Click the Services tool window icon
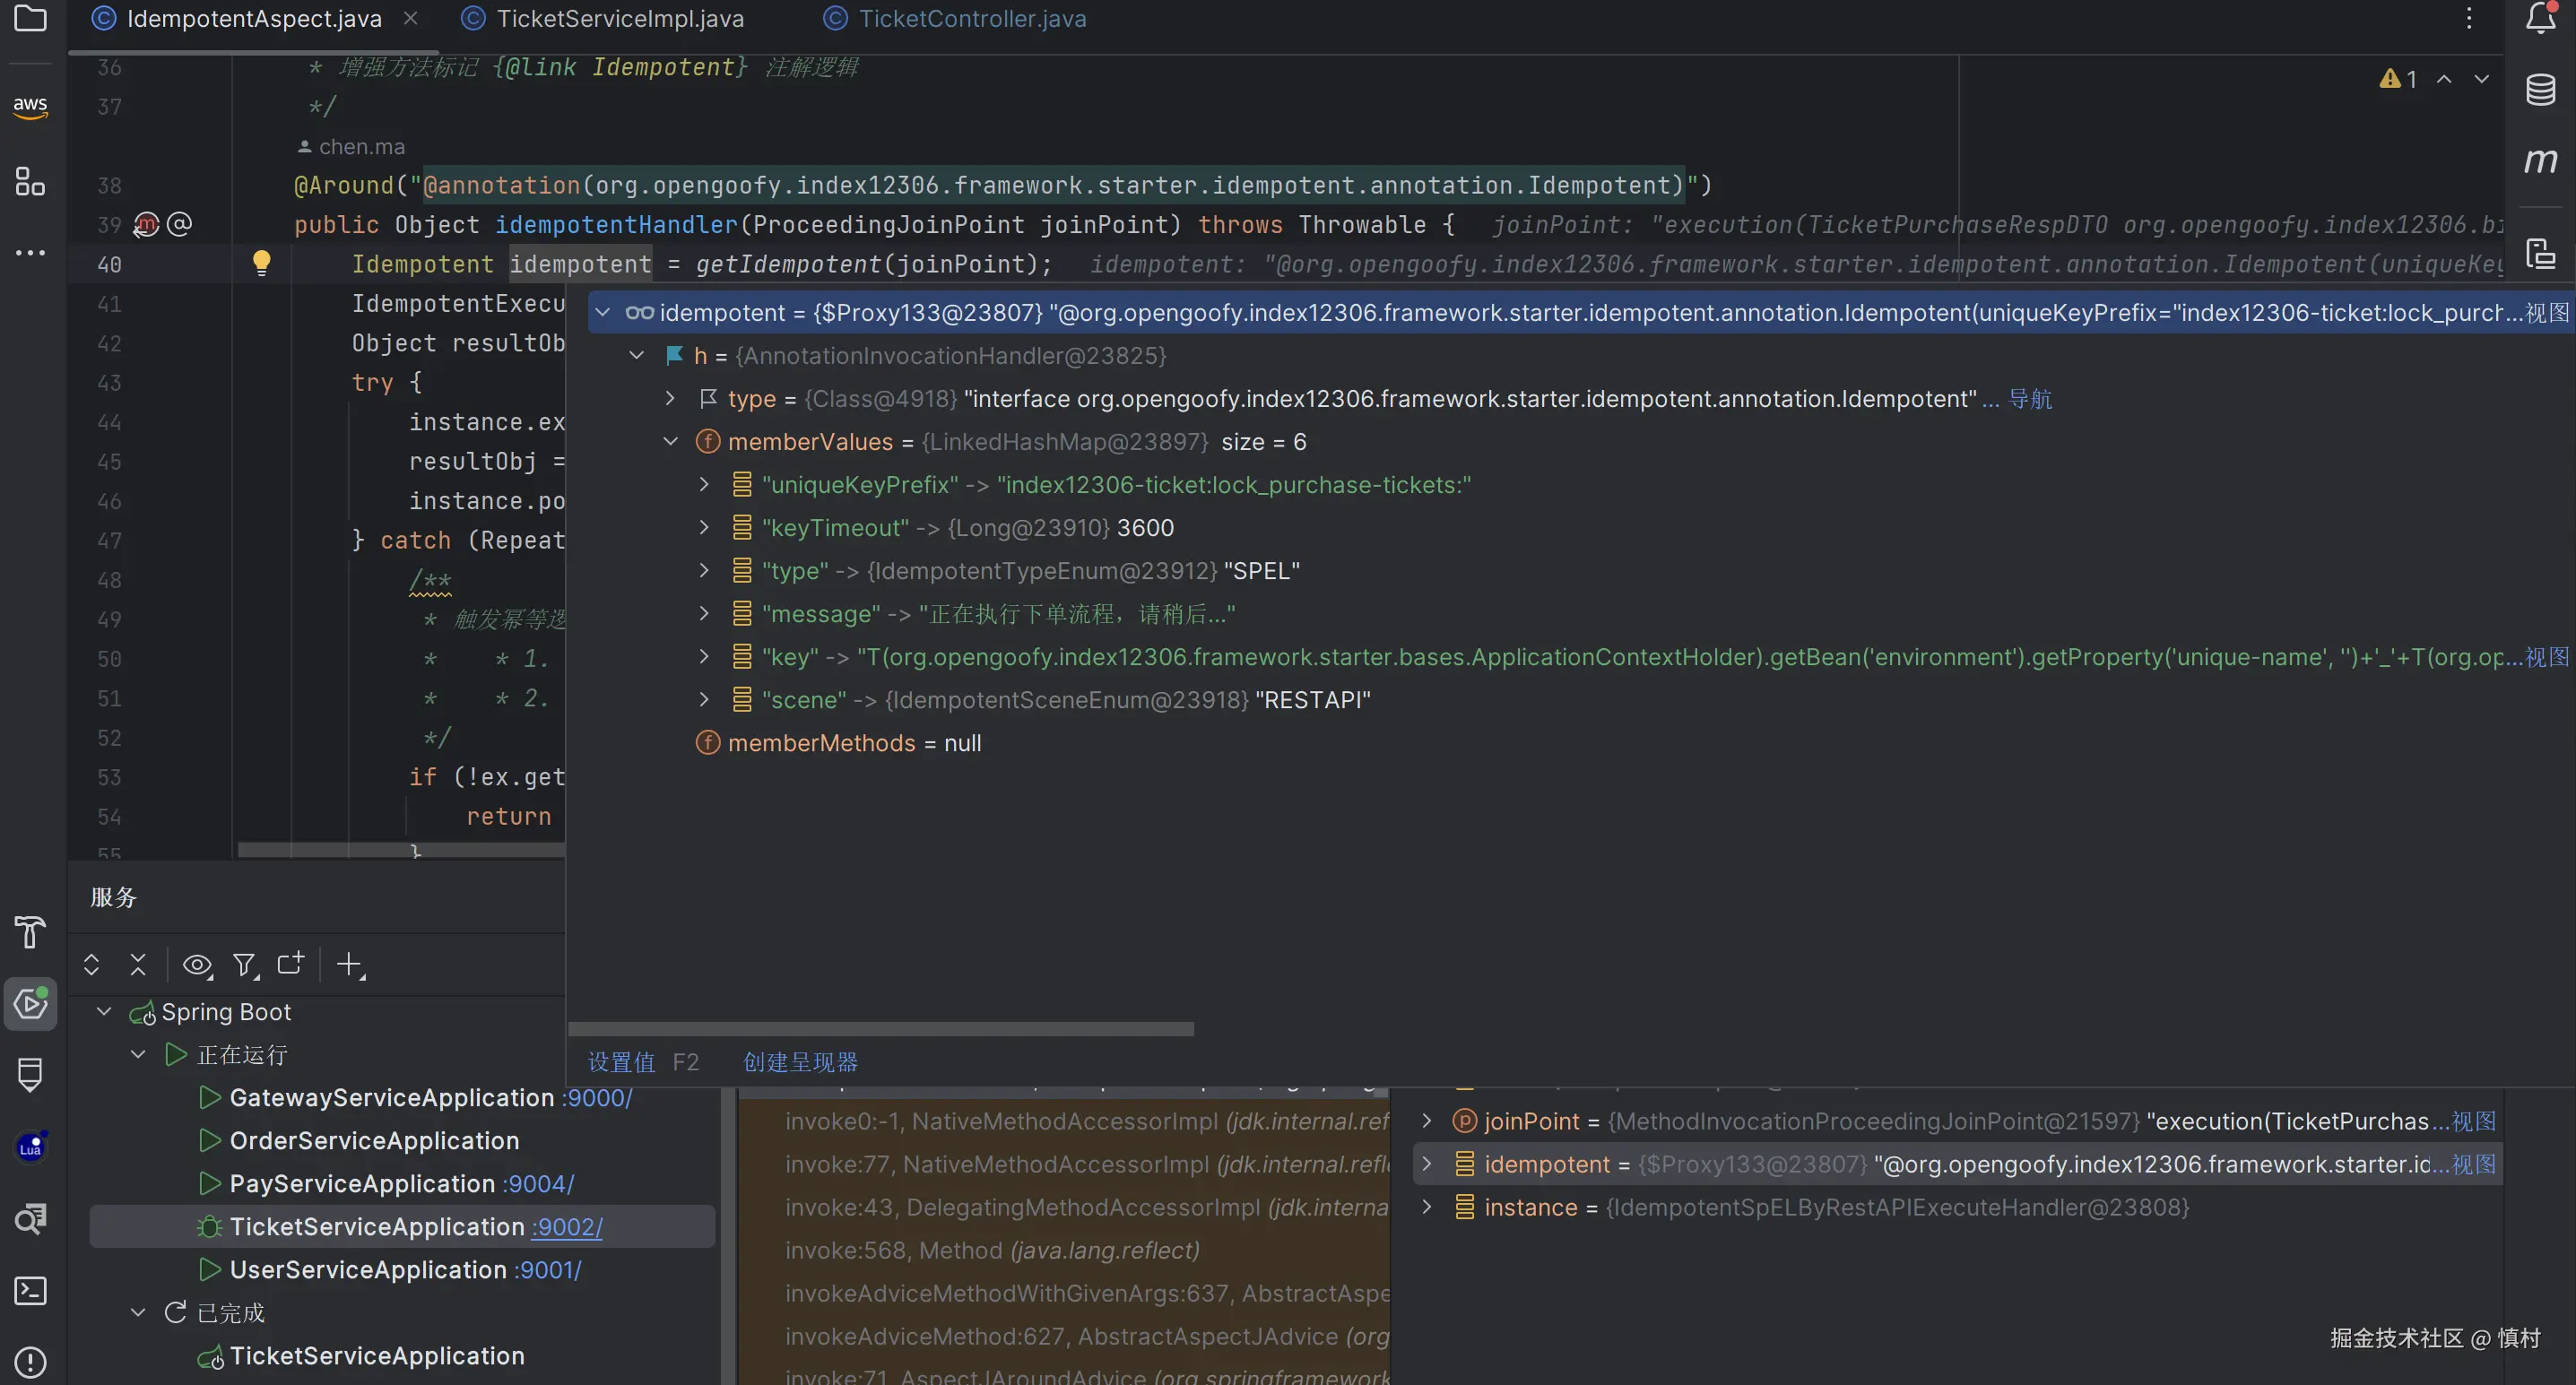Screen dimensions: 2576x1385 pyautogui.click(x=30, y=1003)
